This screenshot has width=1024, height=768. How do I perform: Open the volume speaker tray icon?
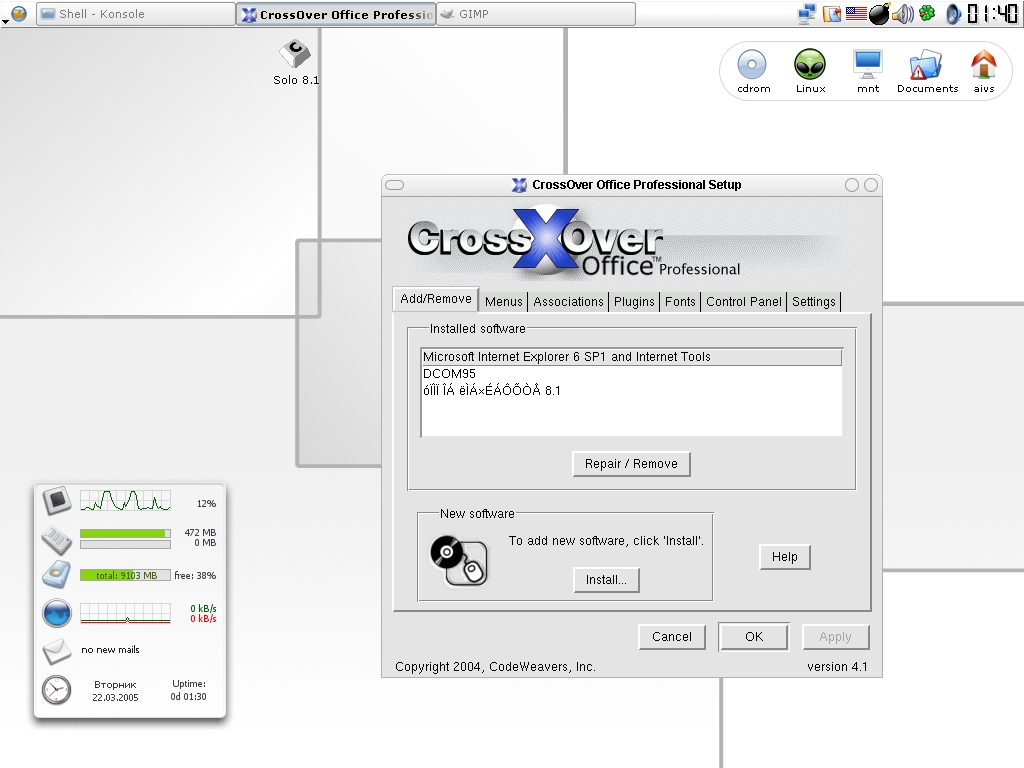tap(903, 14)
